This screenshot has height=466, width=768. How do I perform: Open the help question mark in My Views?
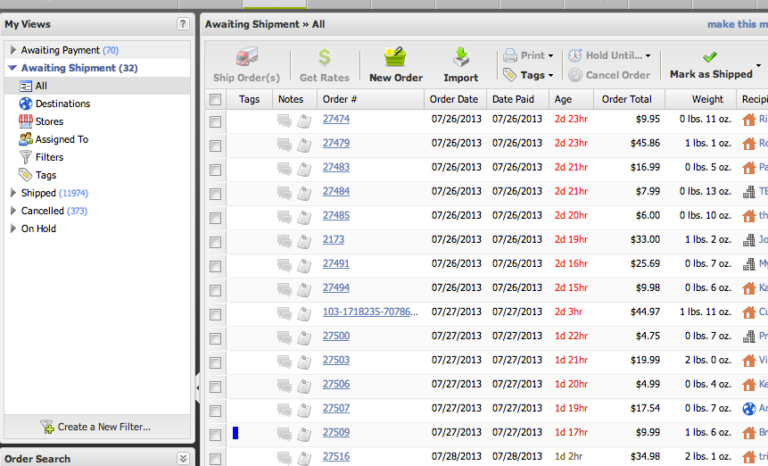pyautogui.click(x=182, y=23)
